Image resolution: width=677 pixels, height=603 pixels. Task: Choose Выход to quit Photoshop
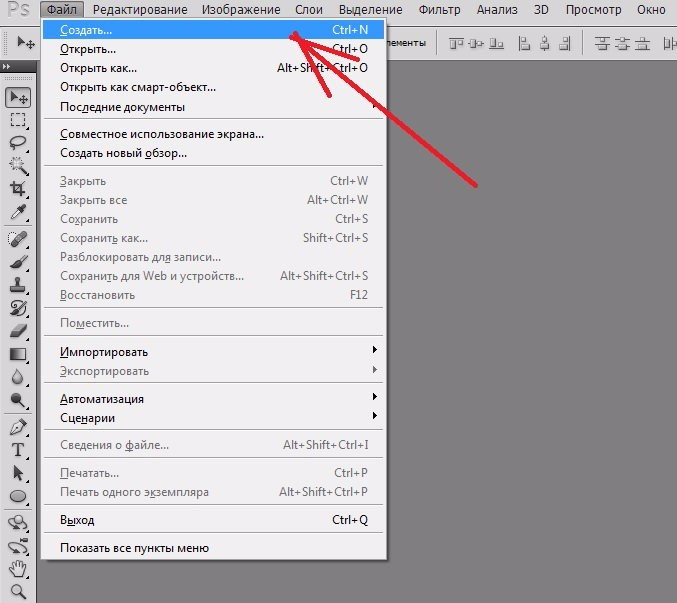(x=213, y=520)
